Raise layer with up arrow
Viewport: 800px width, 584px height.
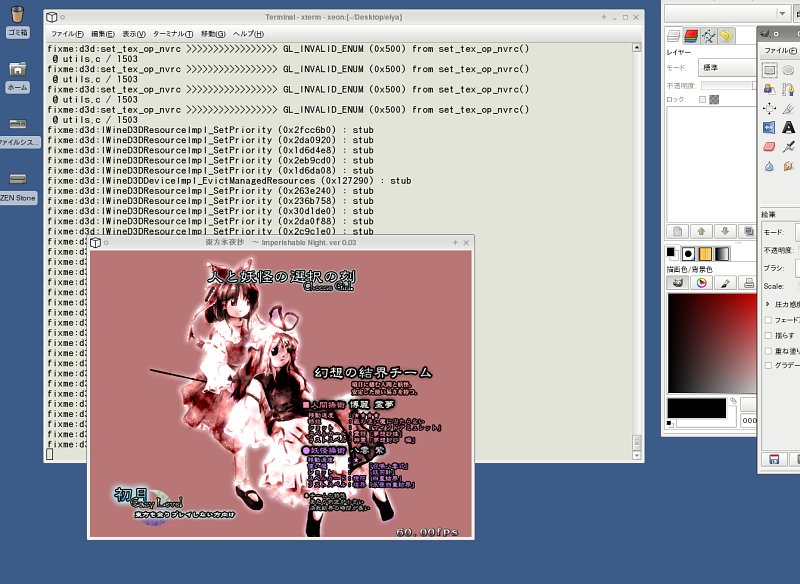click(x=701, y=232)
